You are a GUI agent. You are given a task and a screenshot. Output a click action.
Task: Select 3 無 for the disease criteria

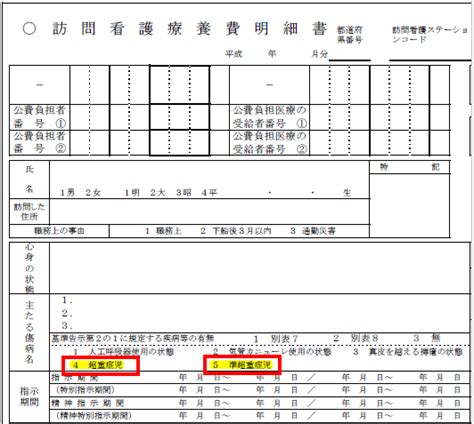427,338
